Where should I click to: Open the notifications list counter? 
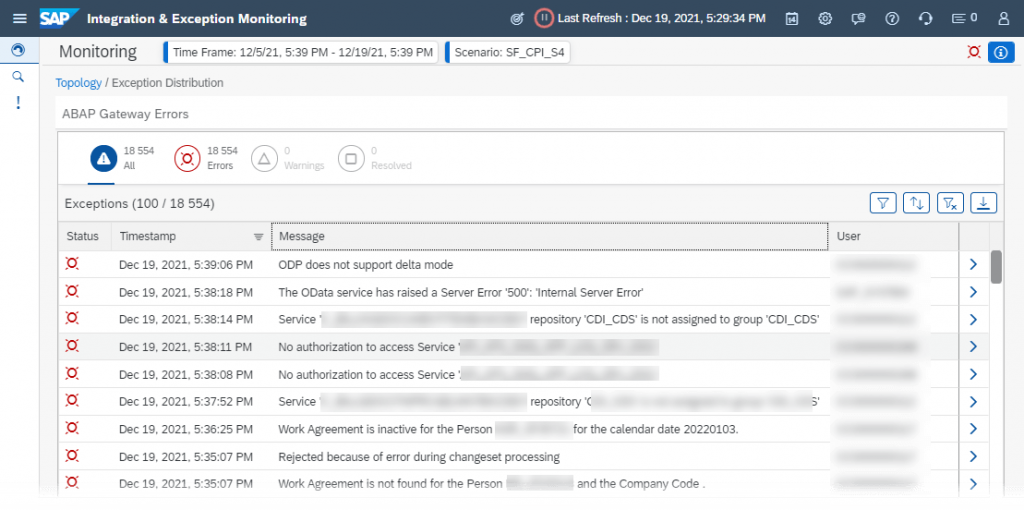[964, 18]
